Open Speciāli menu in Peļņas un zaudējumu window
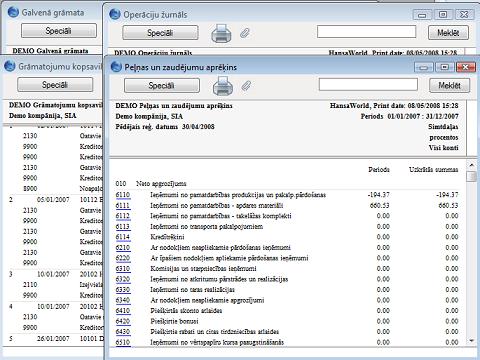Image resolution: width=480 pixels, height=360 pixels. (162, 86)
